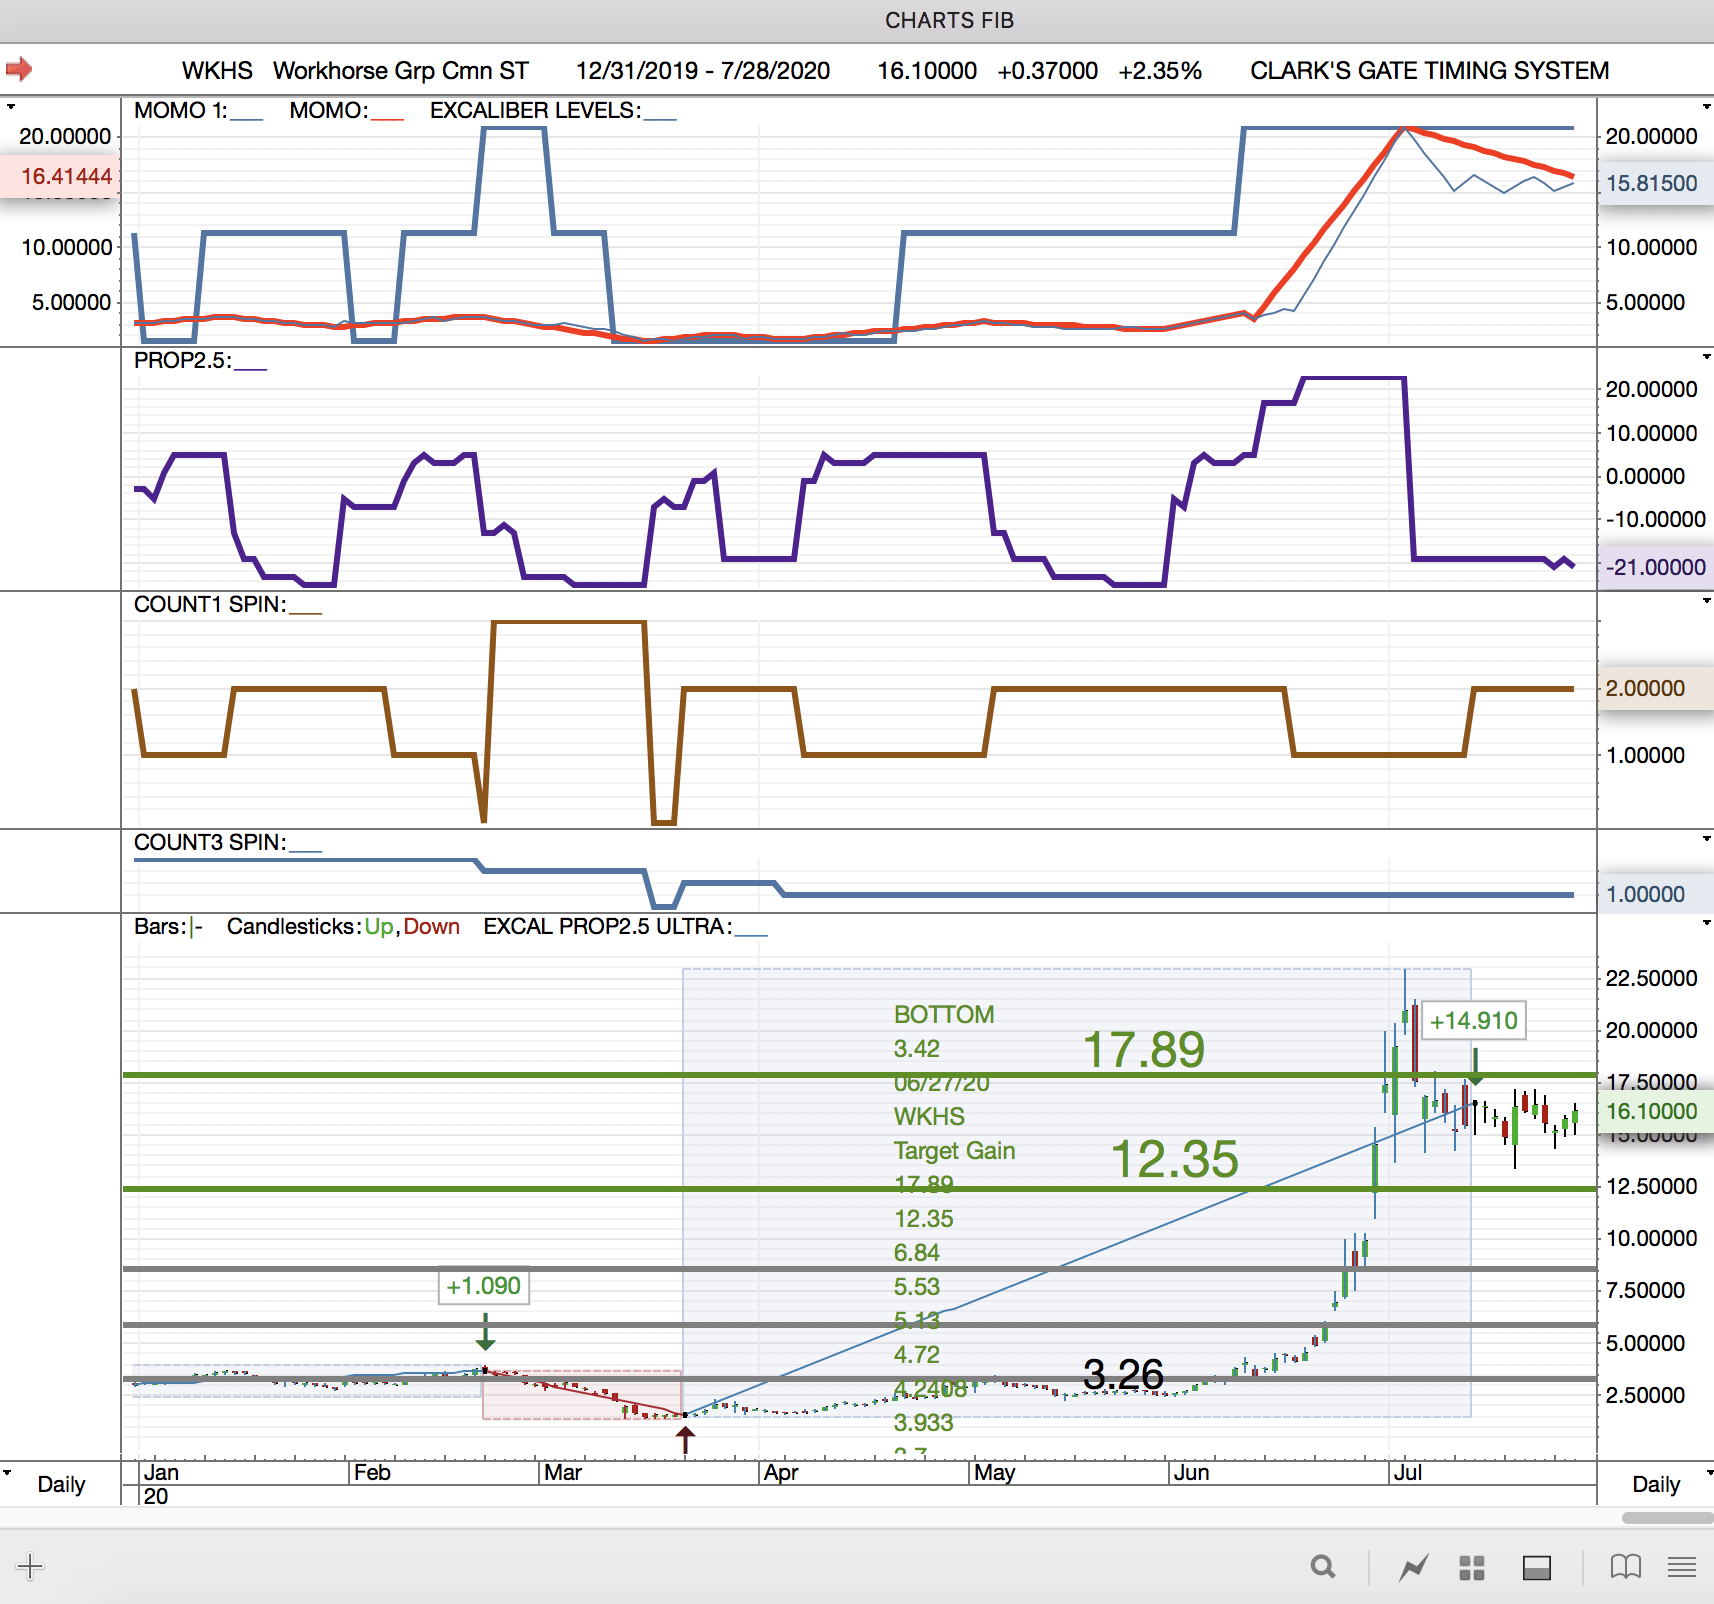Viewport: 1714px width, 1604px height.
Task: Open the magnifier search icon
Action: pyautogui.click(x=1323, y=1567)
